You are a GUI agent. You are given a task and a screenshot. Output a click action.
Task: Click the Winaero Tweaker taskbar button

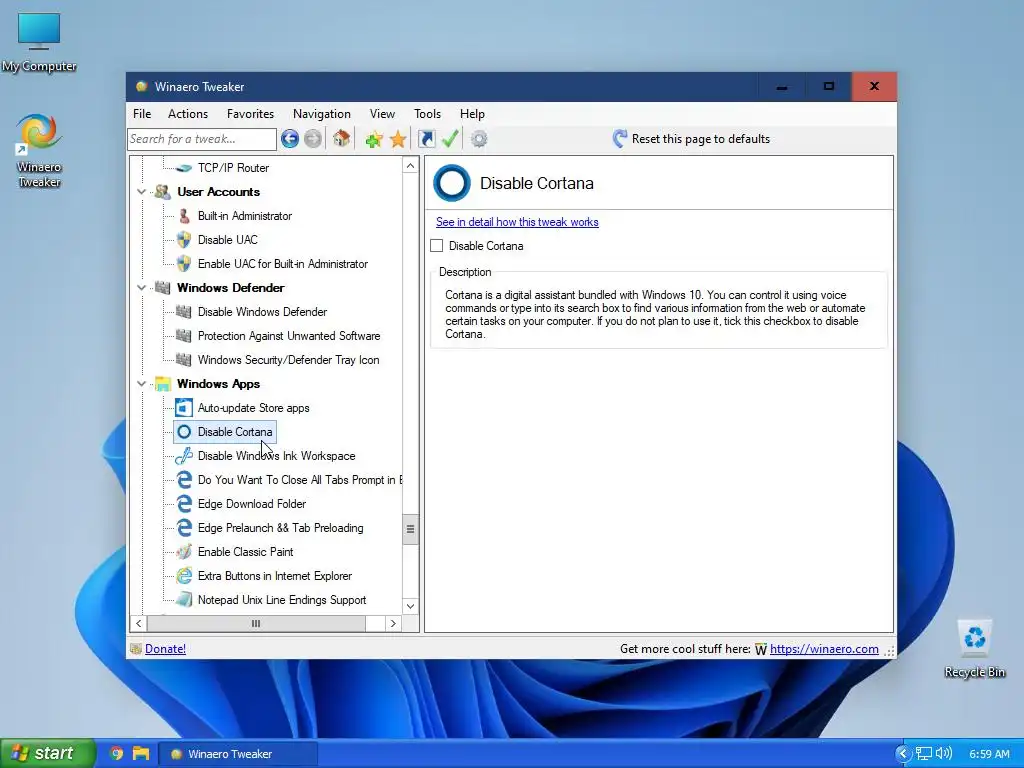tap(238, 754)
